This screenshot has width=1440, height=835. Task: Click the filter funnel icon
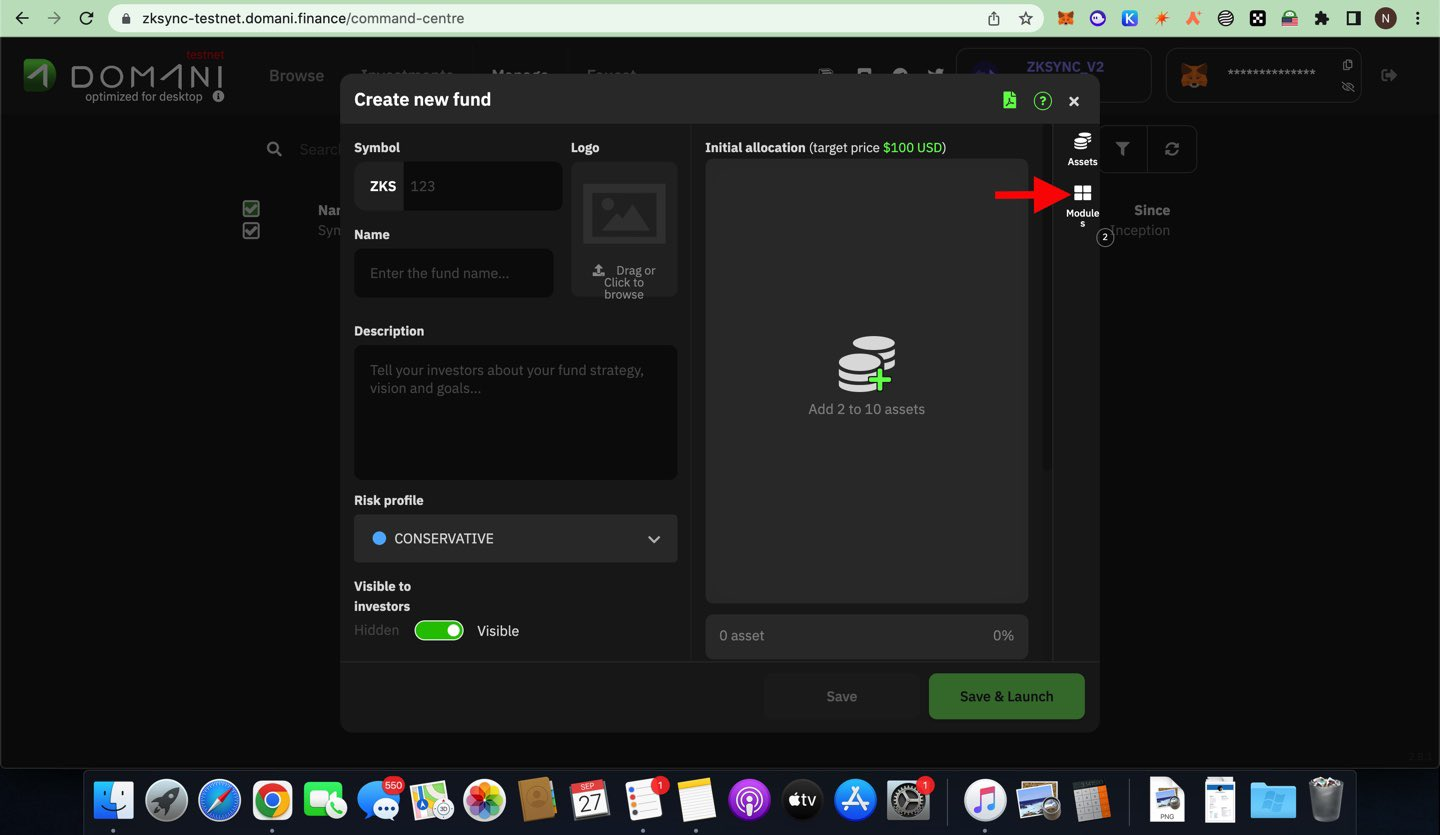click(1123, 149)
